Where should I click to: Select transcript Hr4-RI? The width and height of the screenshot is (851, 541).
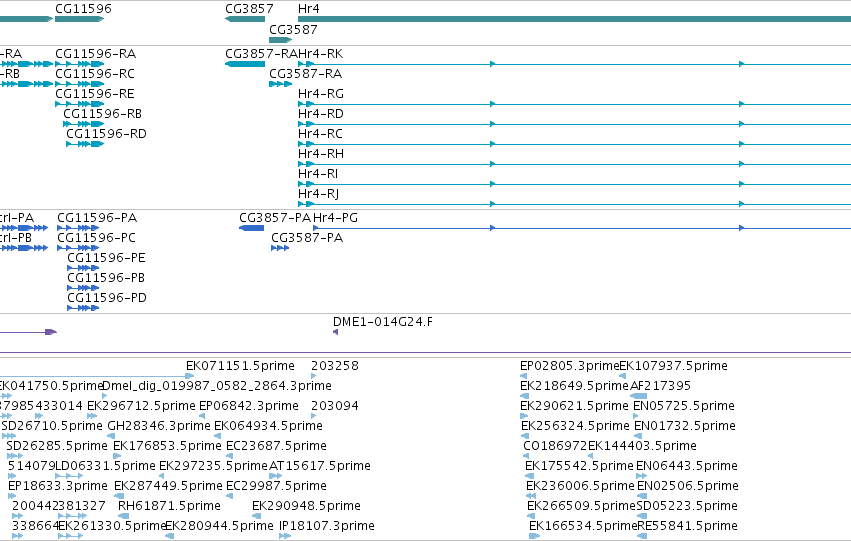318,174
